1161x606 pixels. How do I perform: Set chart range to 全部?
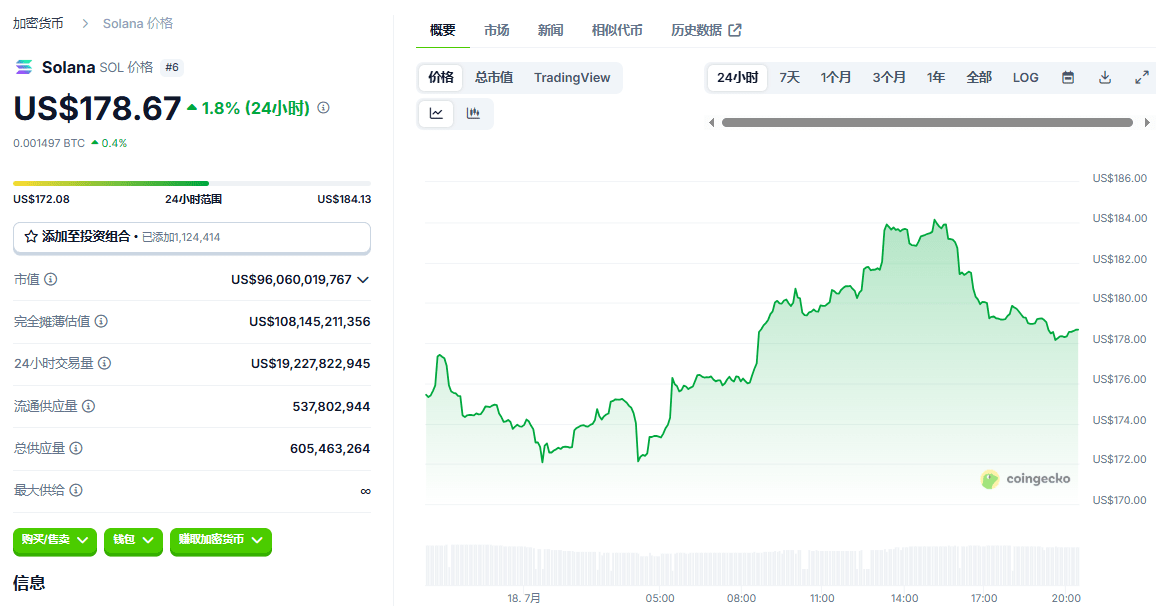click(x=979, y=78)
